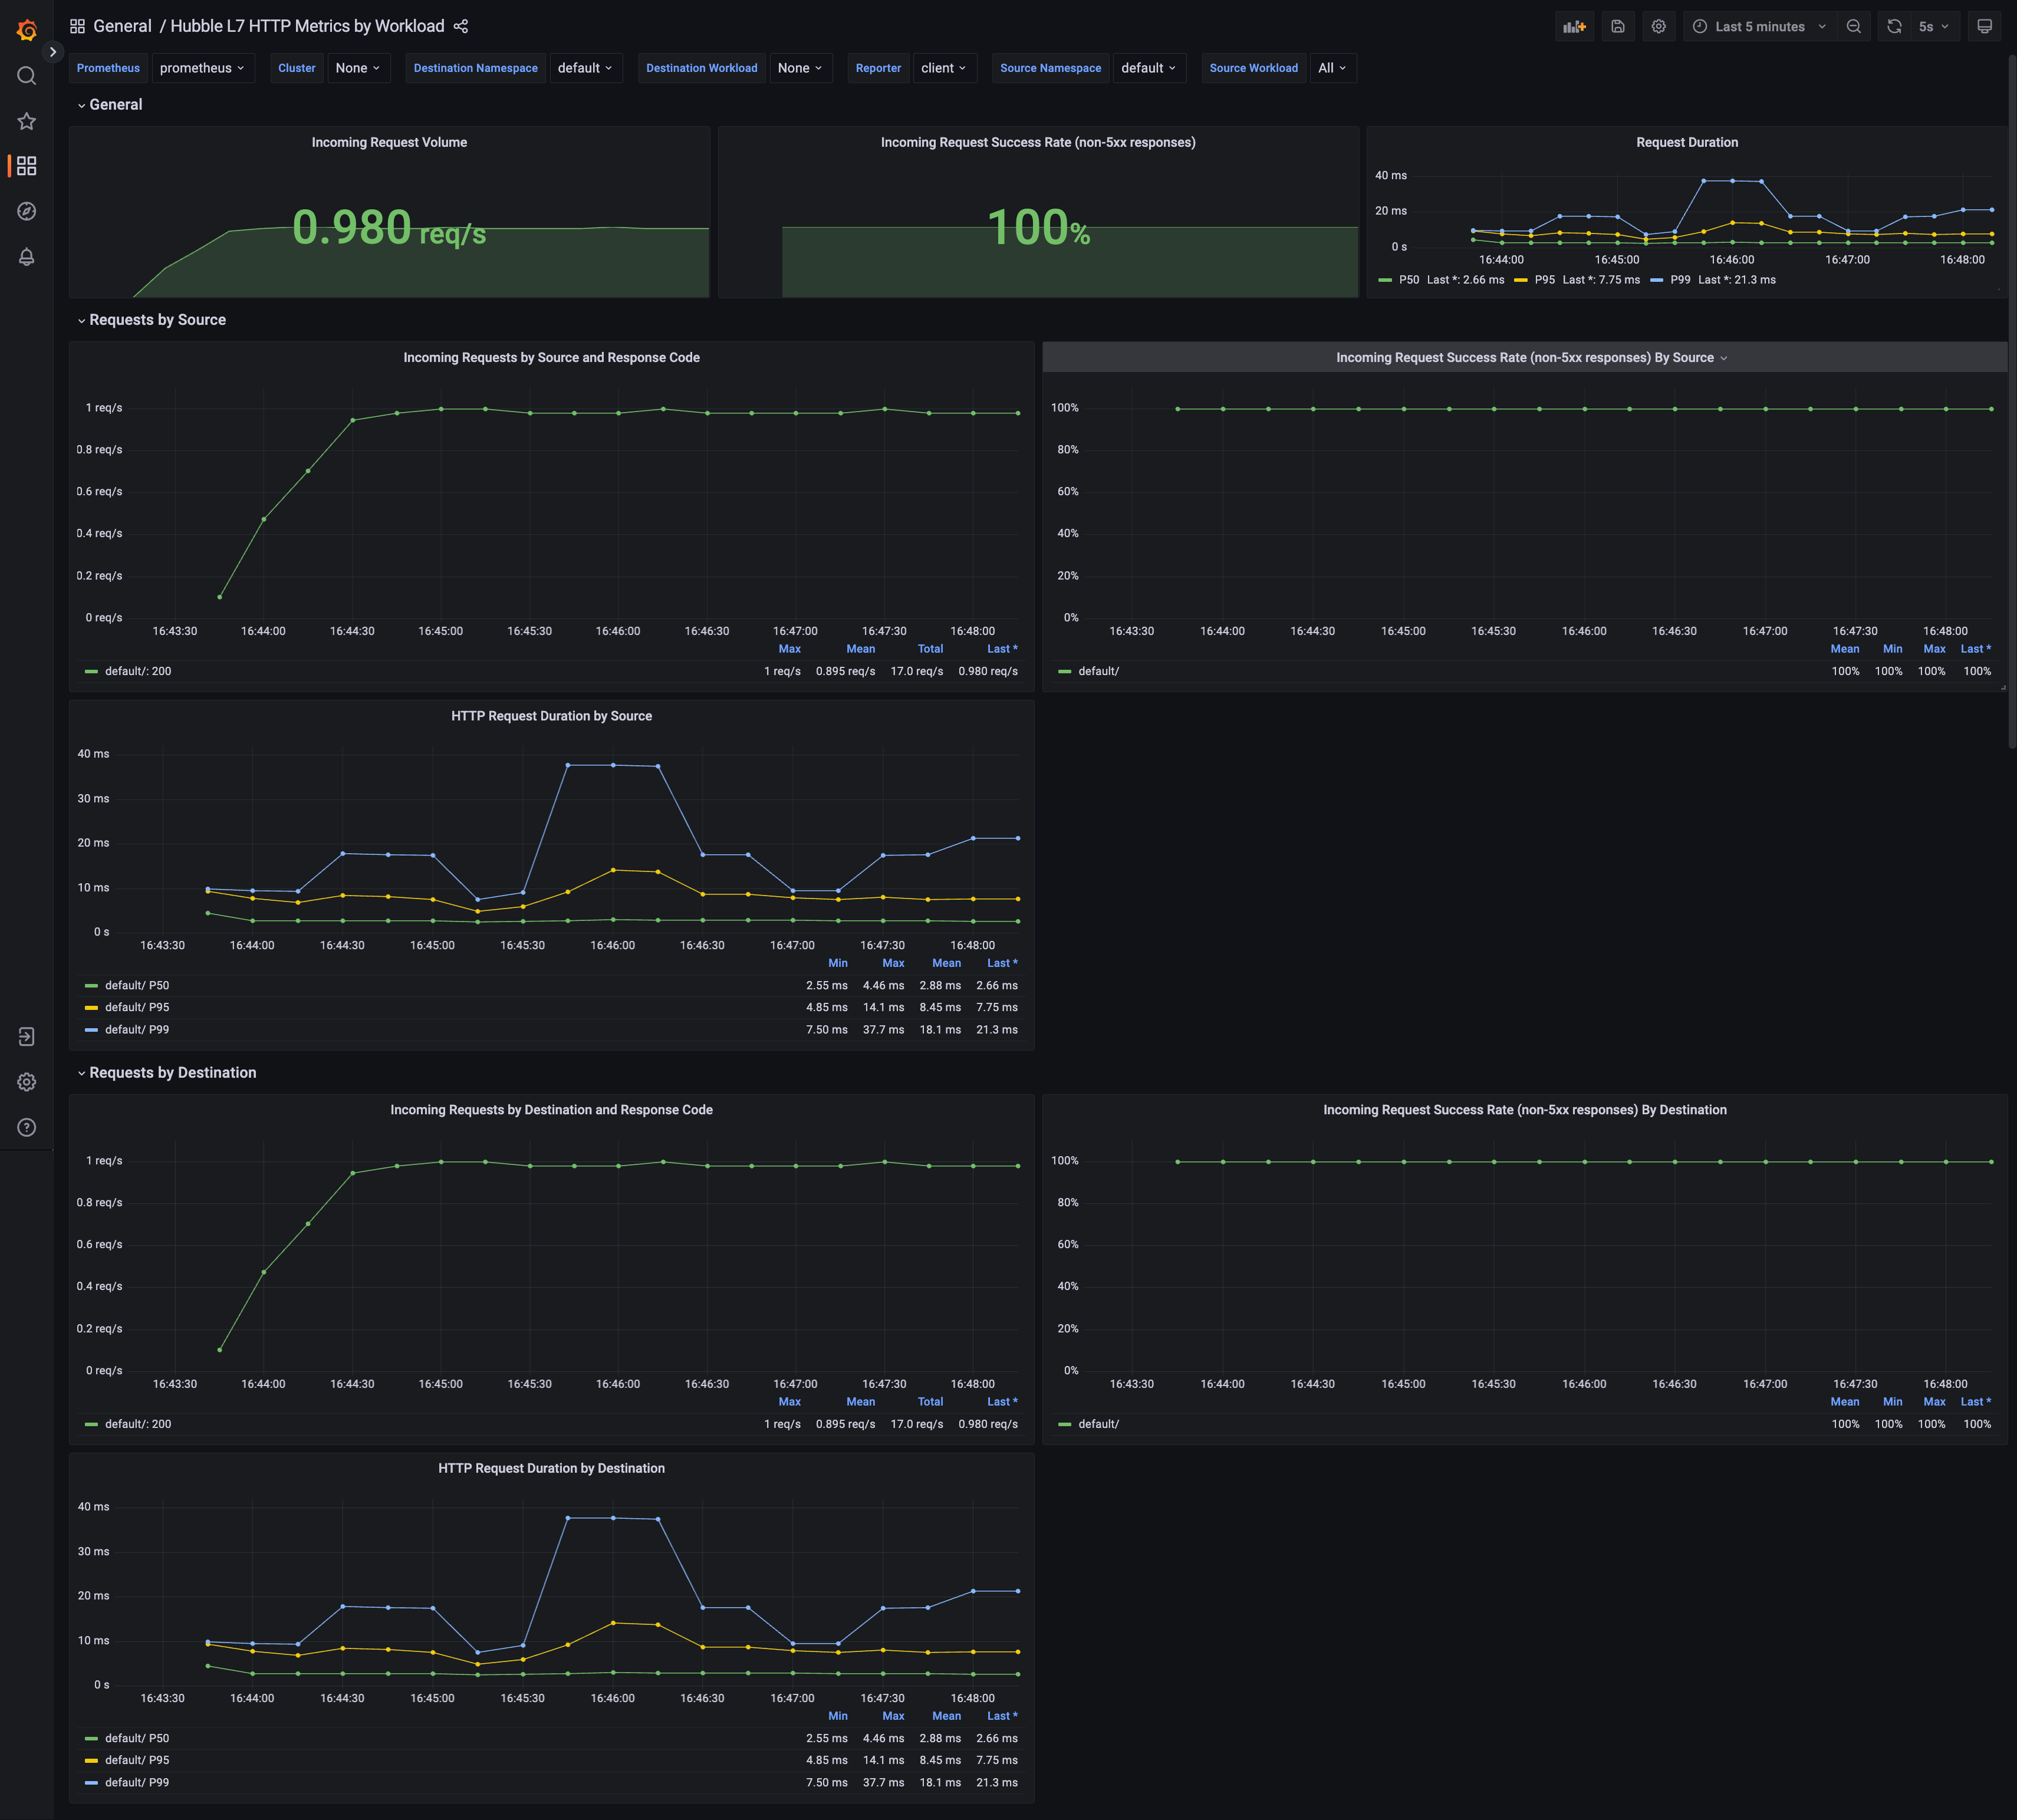Collapse the Requests by Source row
2017x1820 pixels.
pyautogui.click(x=157, y=320)
